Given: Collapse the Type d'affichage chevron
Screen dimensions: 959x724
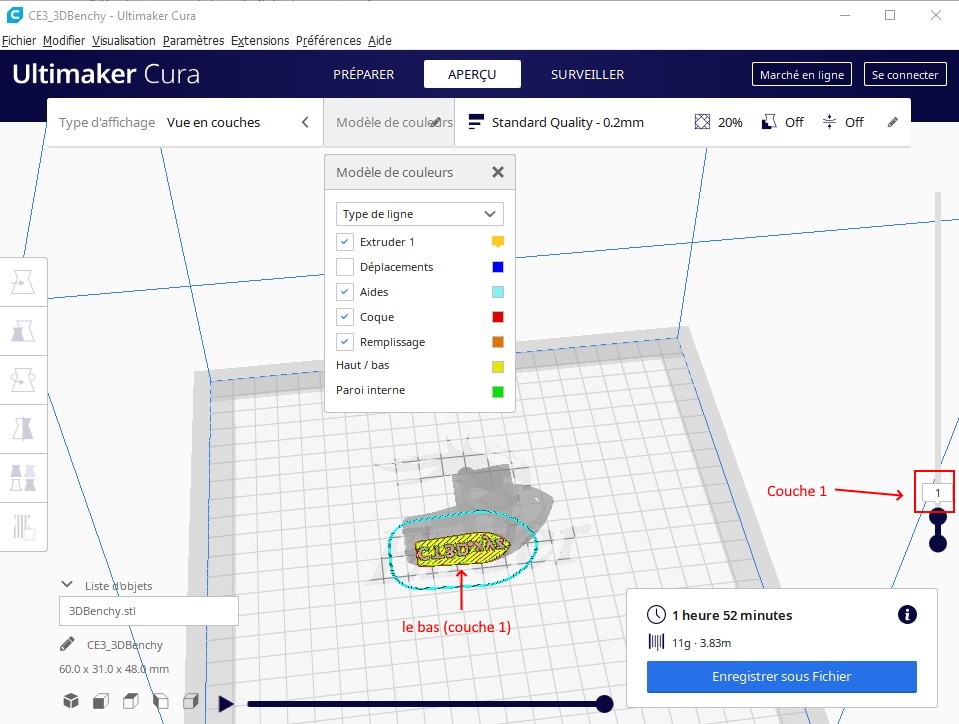Looking at the screenshot, I should coord(305,122).
